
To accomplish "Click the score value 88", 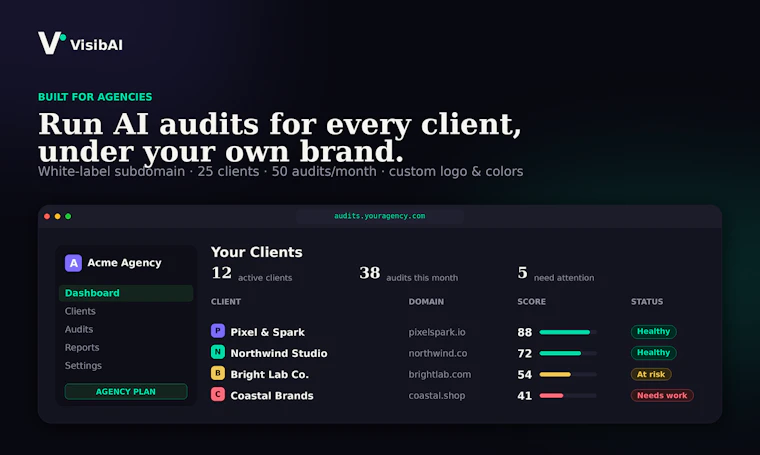I will [x=524, y=332].
